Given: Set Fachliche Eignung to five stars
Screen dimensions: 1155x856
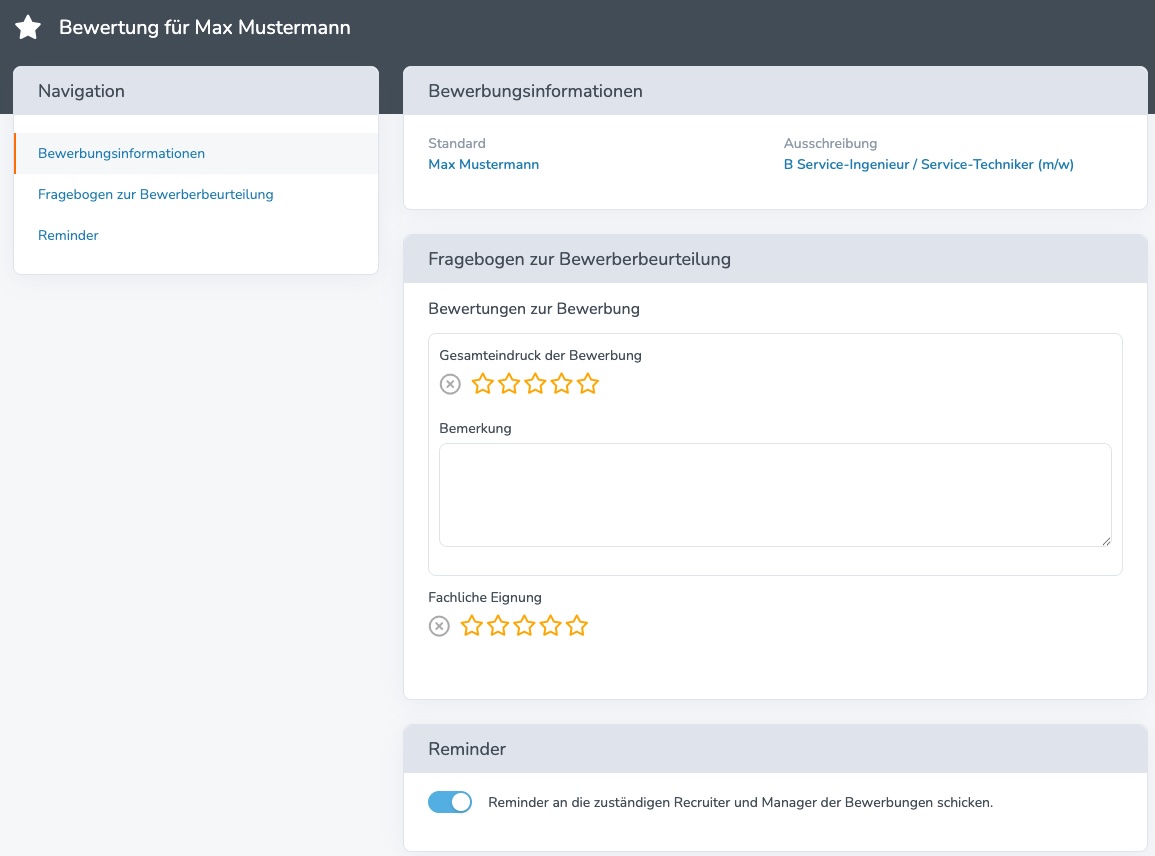Looking at the screenshot, I should (577, 627).
